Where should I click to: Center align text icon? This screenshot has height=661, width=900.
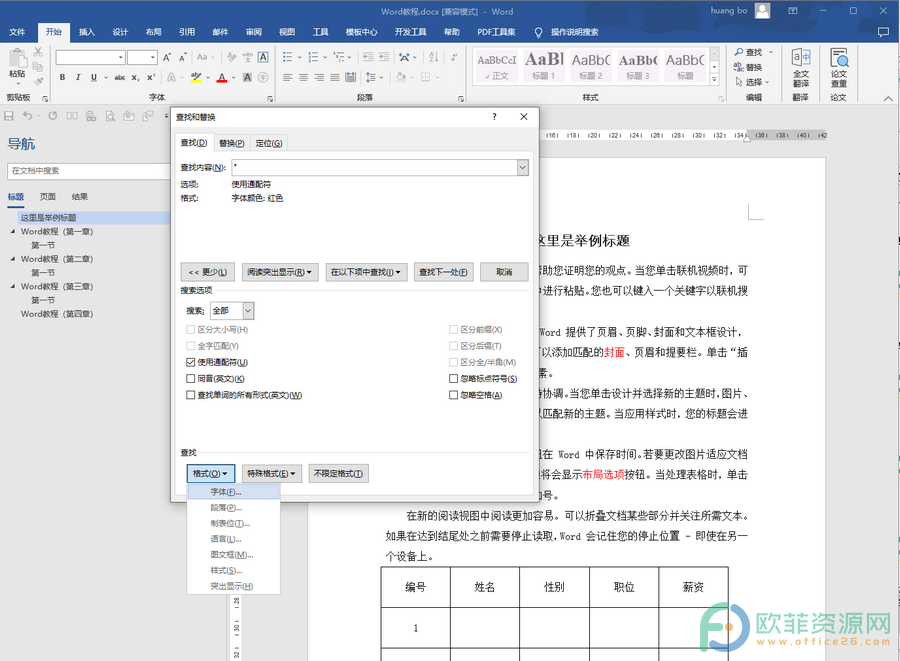304,77
